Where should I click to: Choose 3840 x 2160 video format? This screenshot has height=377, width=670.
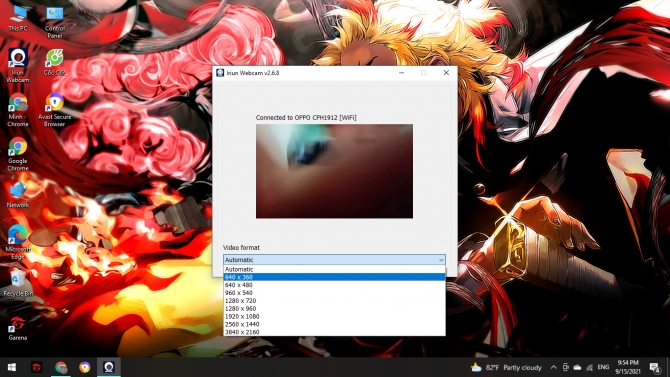pos(334,332)
